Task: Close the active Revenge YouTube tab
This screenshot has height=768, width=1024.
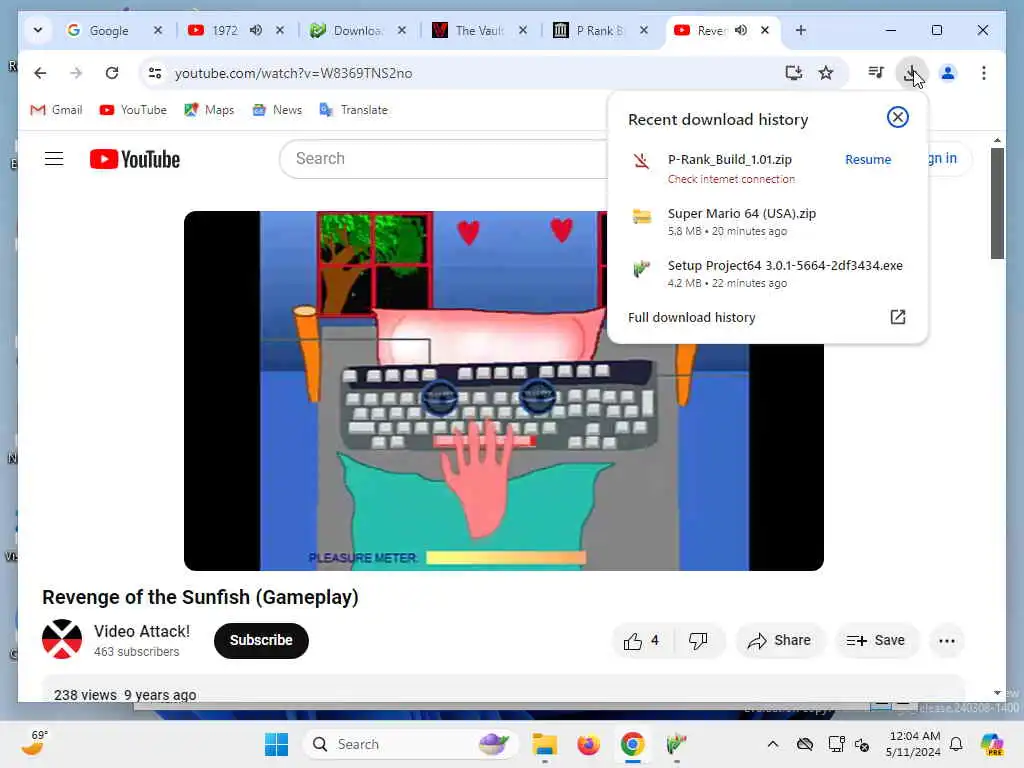Action: point(765,30)
